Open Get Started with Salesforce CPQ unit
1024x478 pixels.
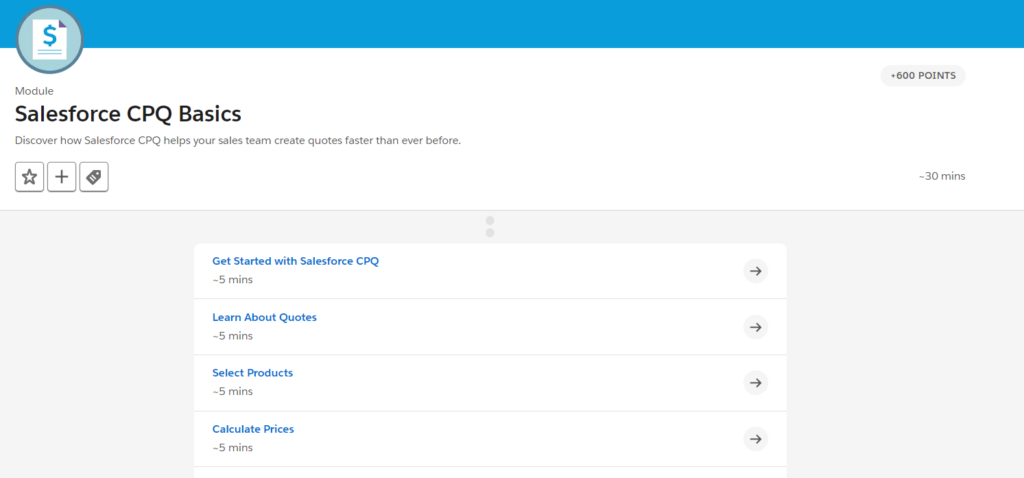click(295, 261)
